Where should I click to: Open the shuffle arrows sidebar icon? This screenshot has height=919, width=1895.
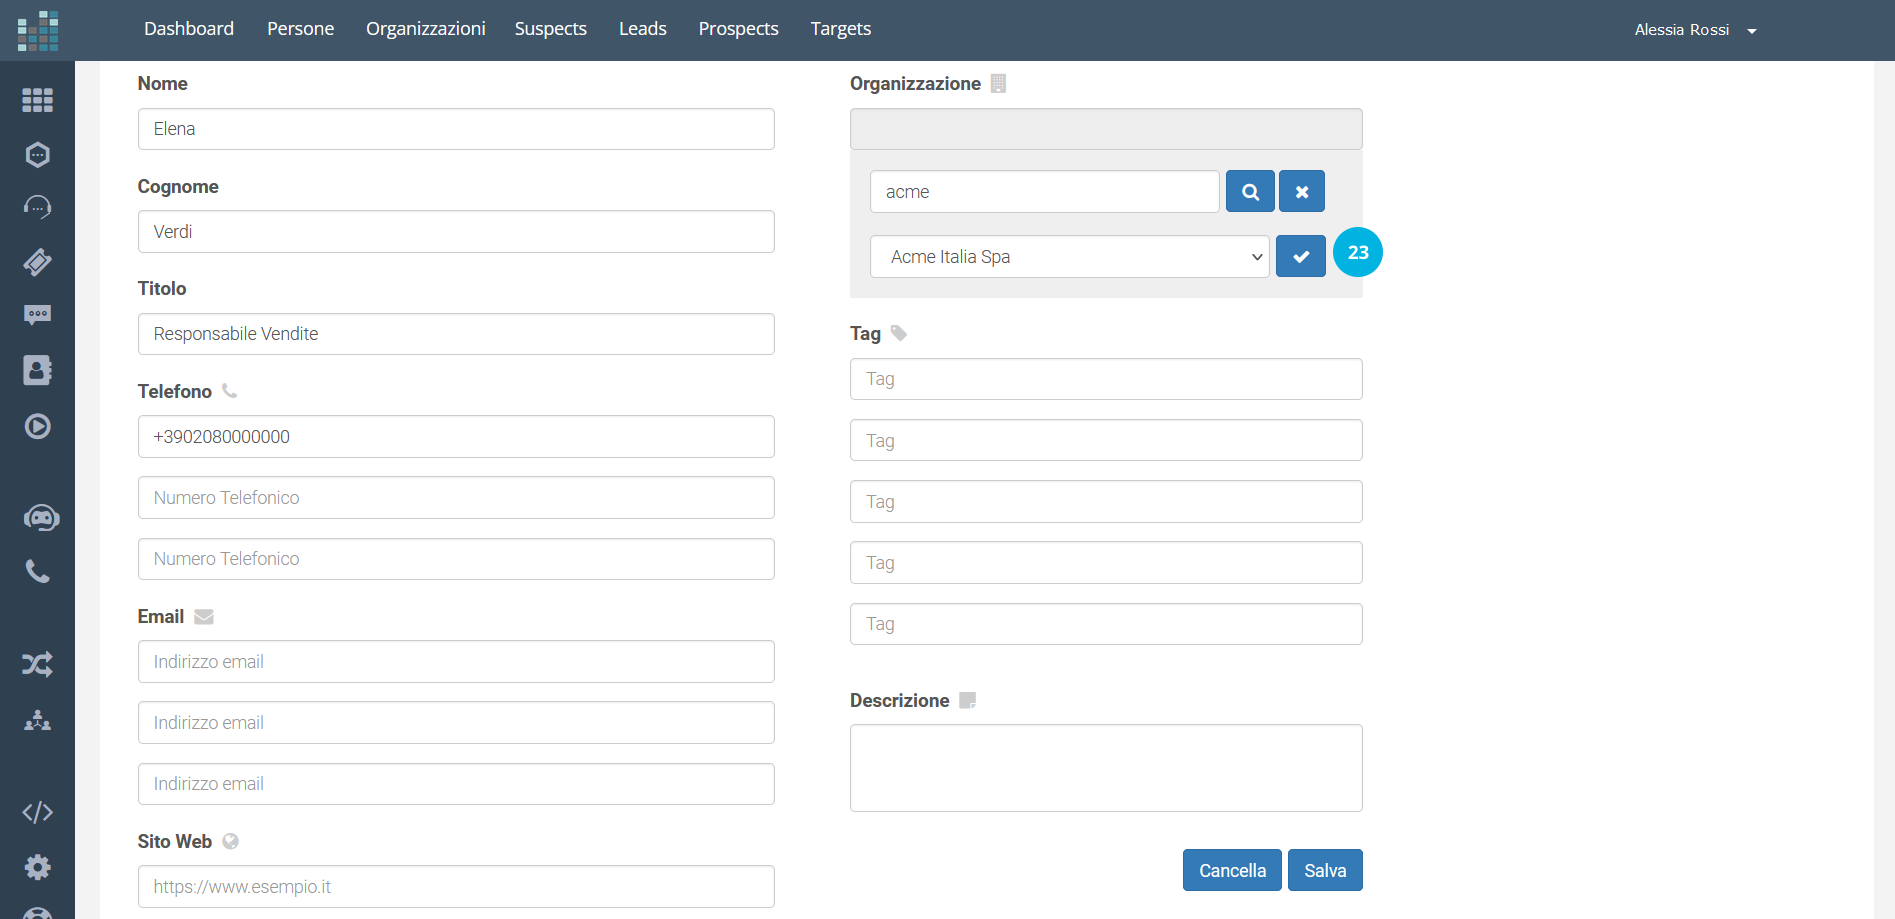[37, 664]
